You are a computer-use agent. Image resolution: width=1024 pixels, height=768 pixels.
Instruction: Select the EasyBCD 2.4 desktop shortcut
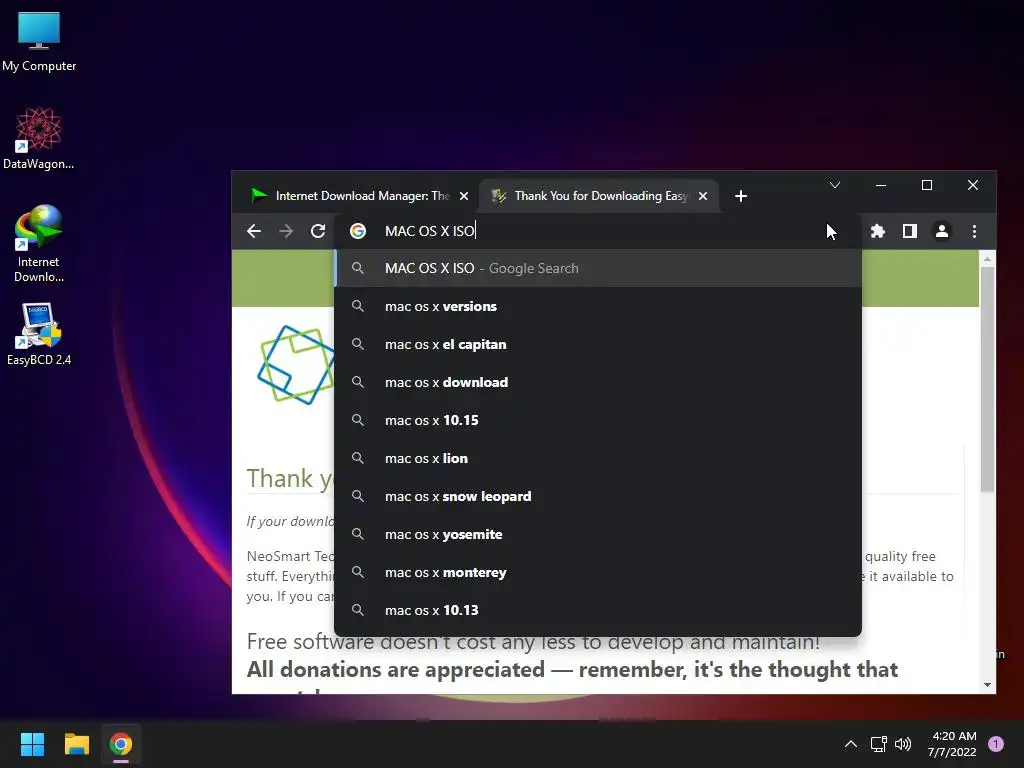pos(39,334)
